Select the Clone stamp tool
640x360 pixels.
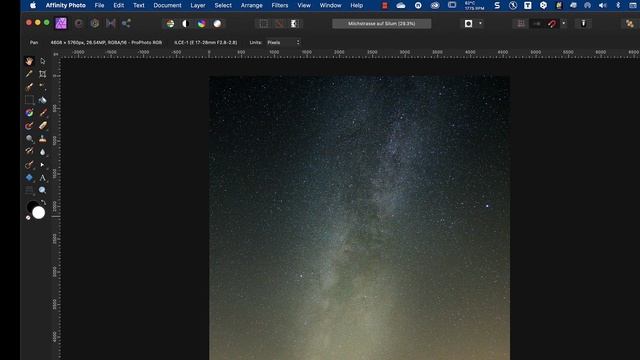(x=42, y=139)
